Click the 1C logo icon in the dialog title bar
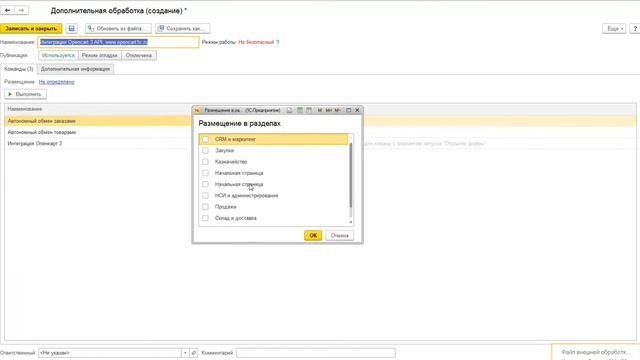Viewport: 640px width, 360px height. tap(197, 110)
